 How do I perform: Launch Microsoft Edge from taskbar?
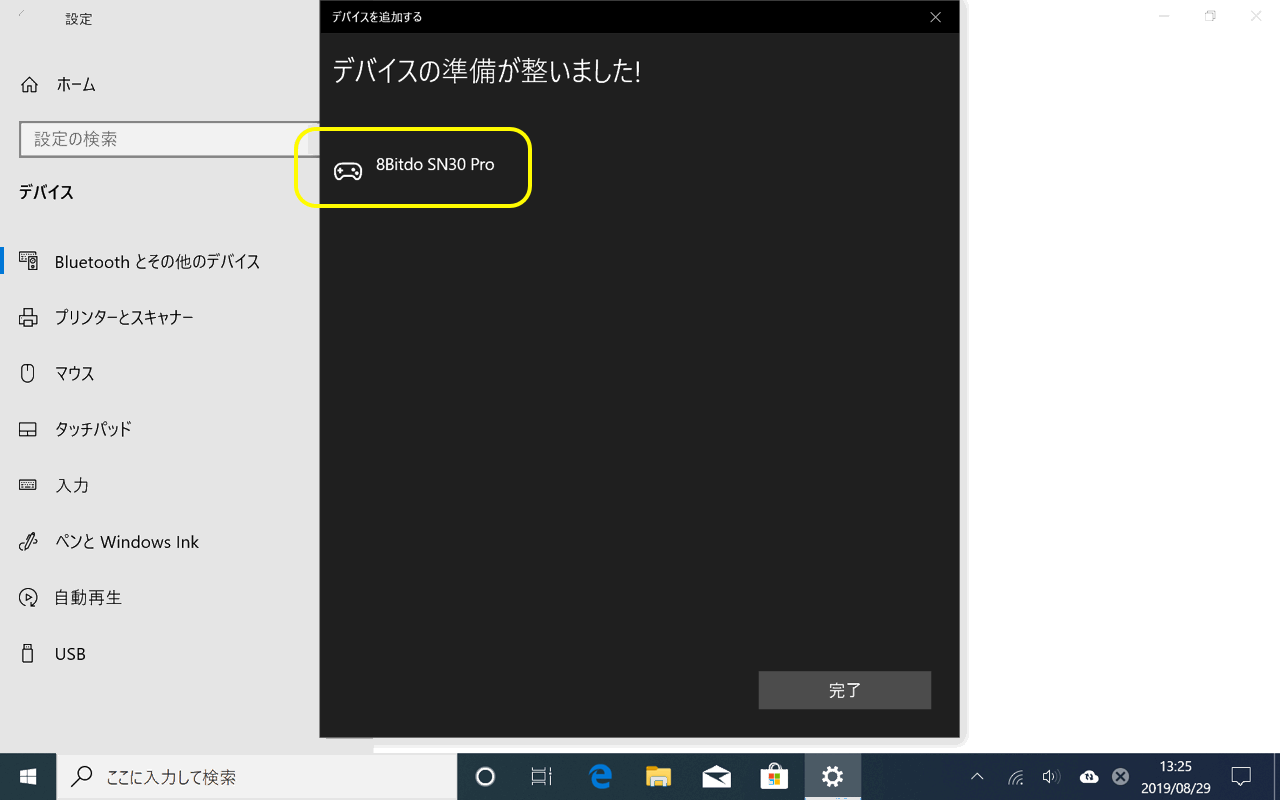point(600,777)
